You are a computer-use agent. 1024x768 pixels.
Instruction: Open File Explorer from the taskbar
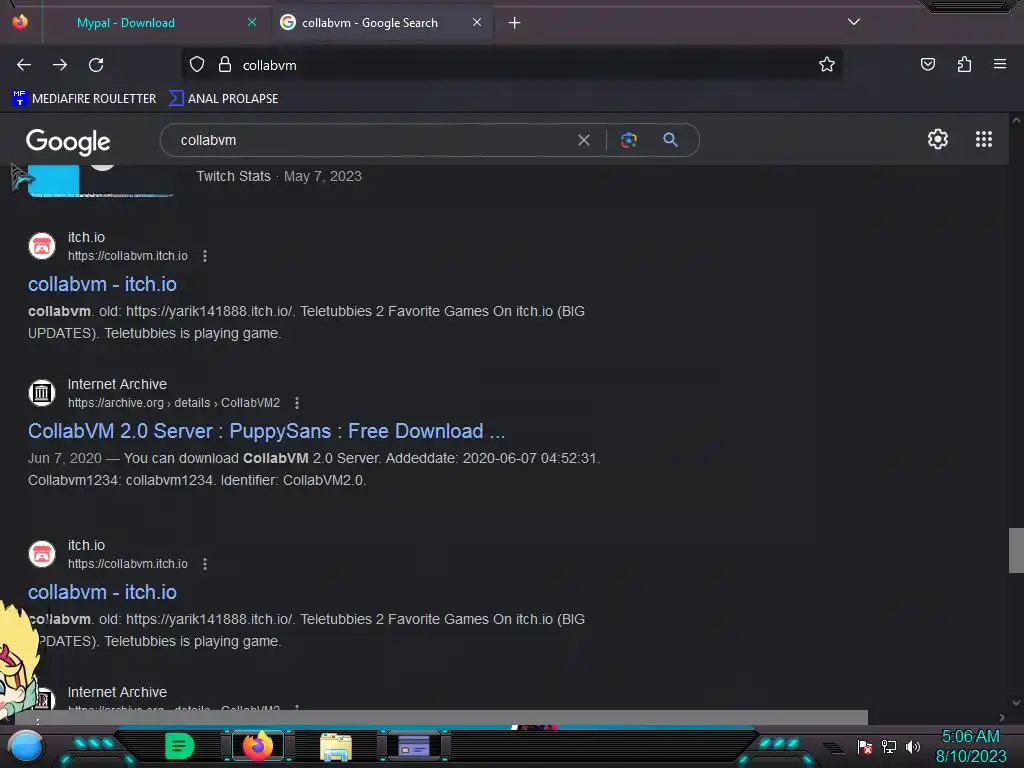point(336,747)
